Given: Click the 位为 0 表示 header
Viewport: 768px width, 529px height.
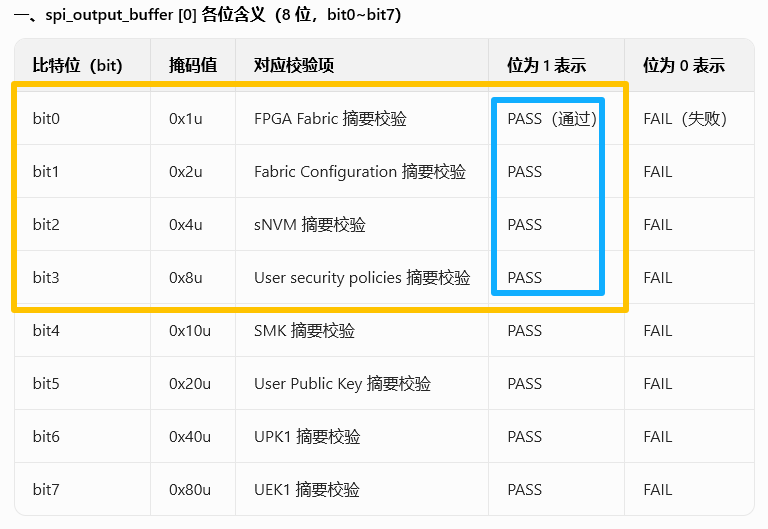Looking at the screenshot, I should 684,65.
